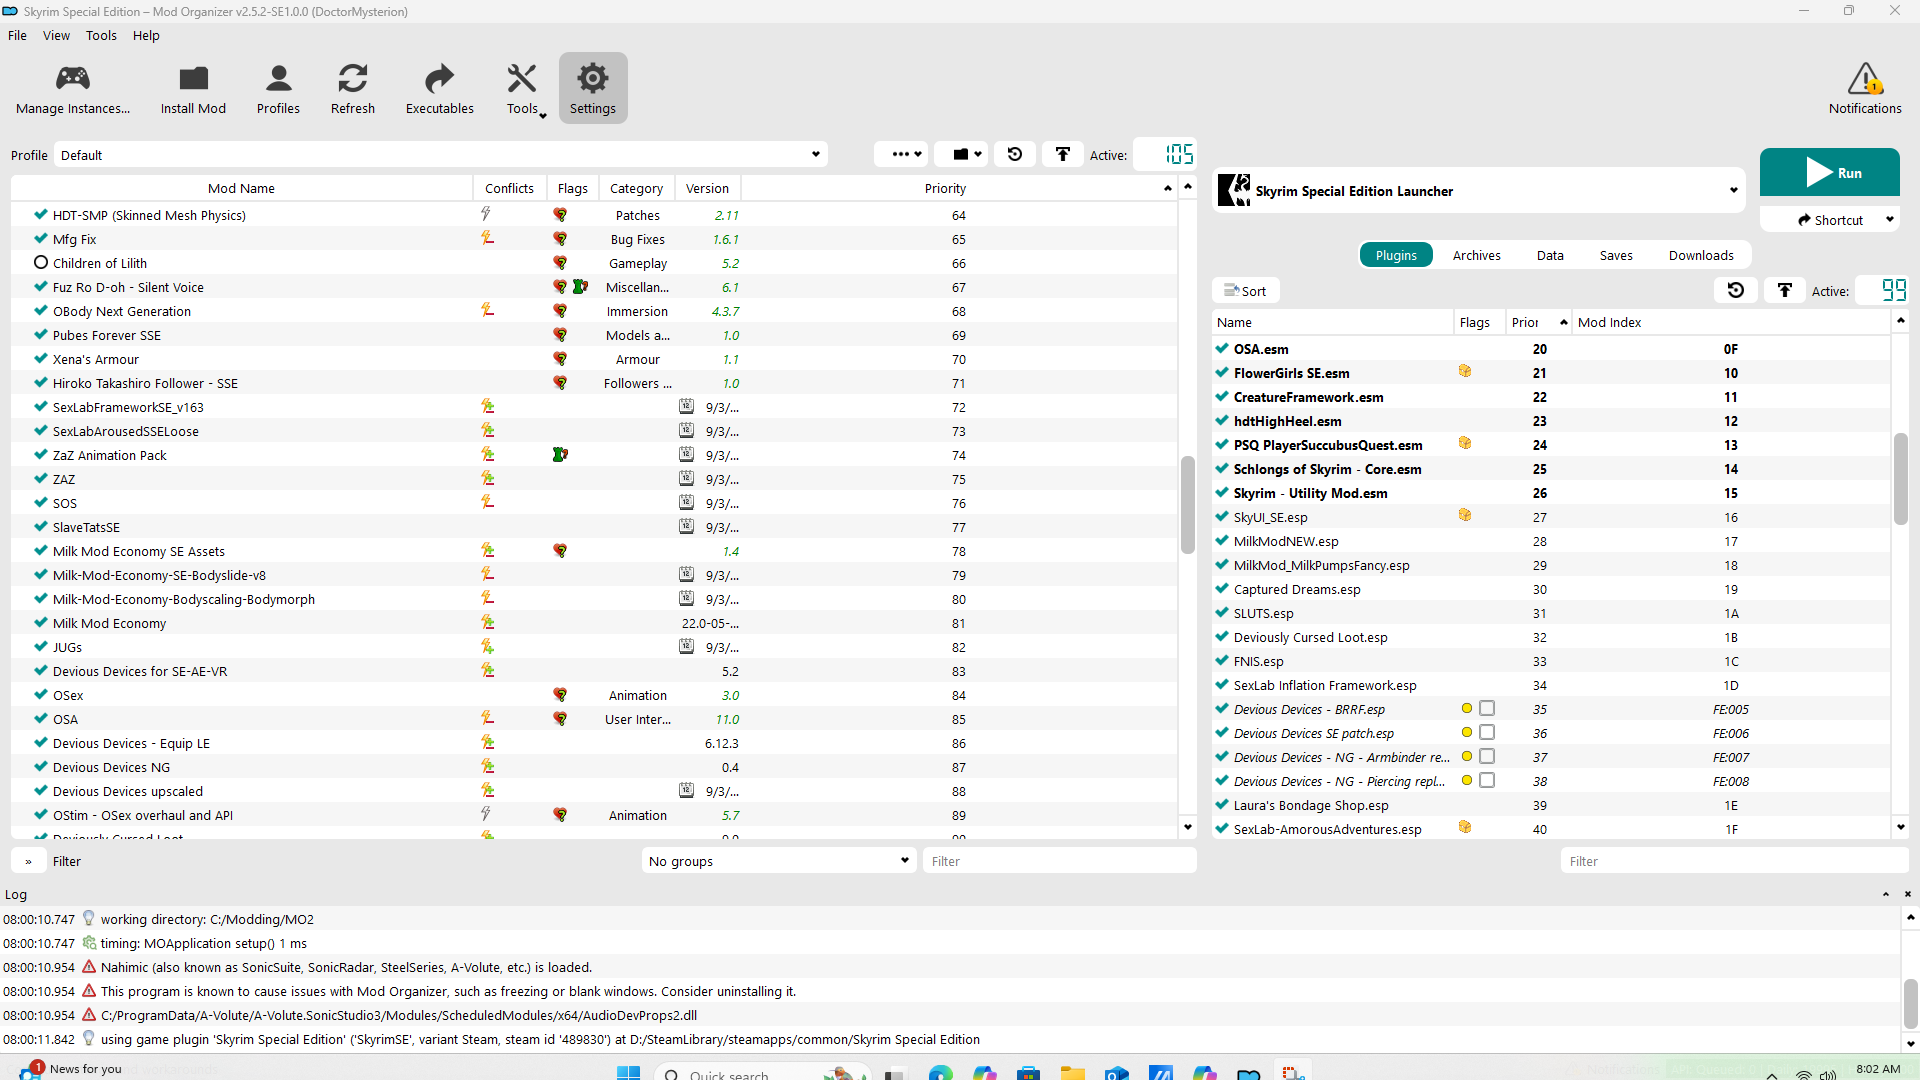Enable the Children of Lilith mod
1920x1080 pixels.
coord(41,263)
